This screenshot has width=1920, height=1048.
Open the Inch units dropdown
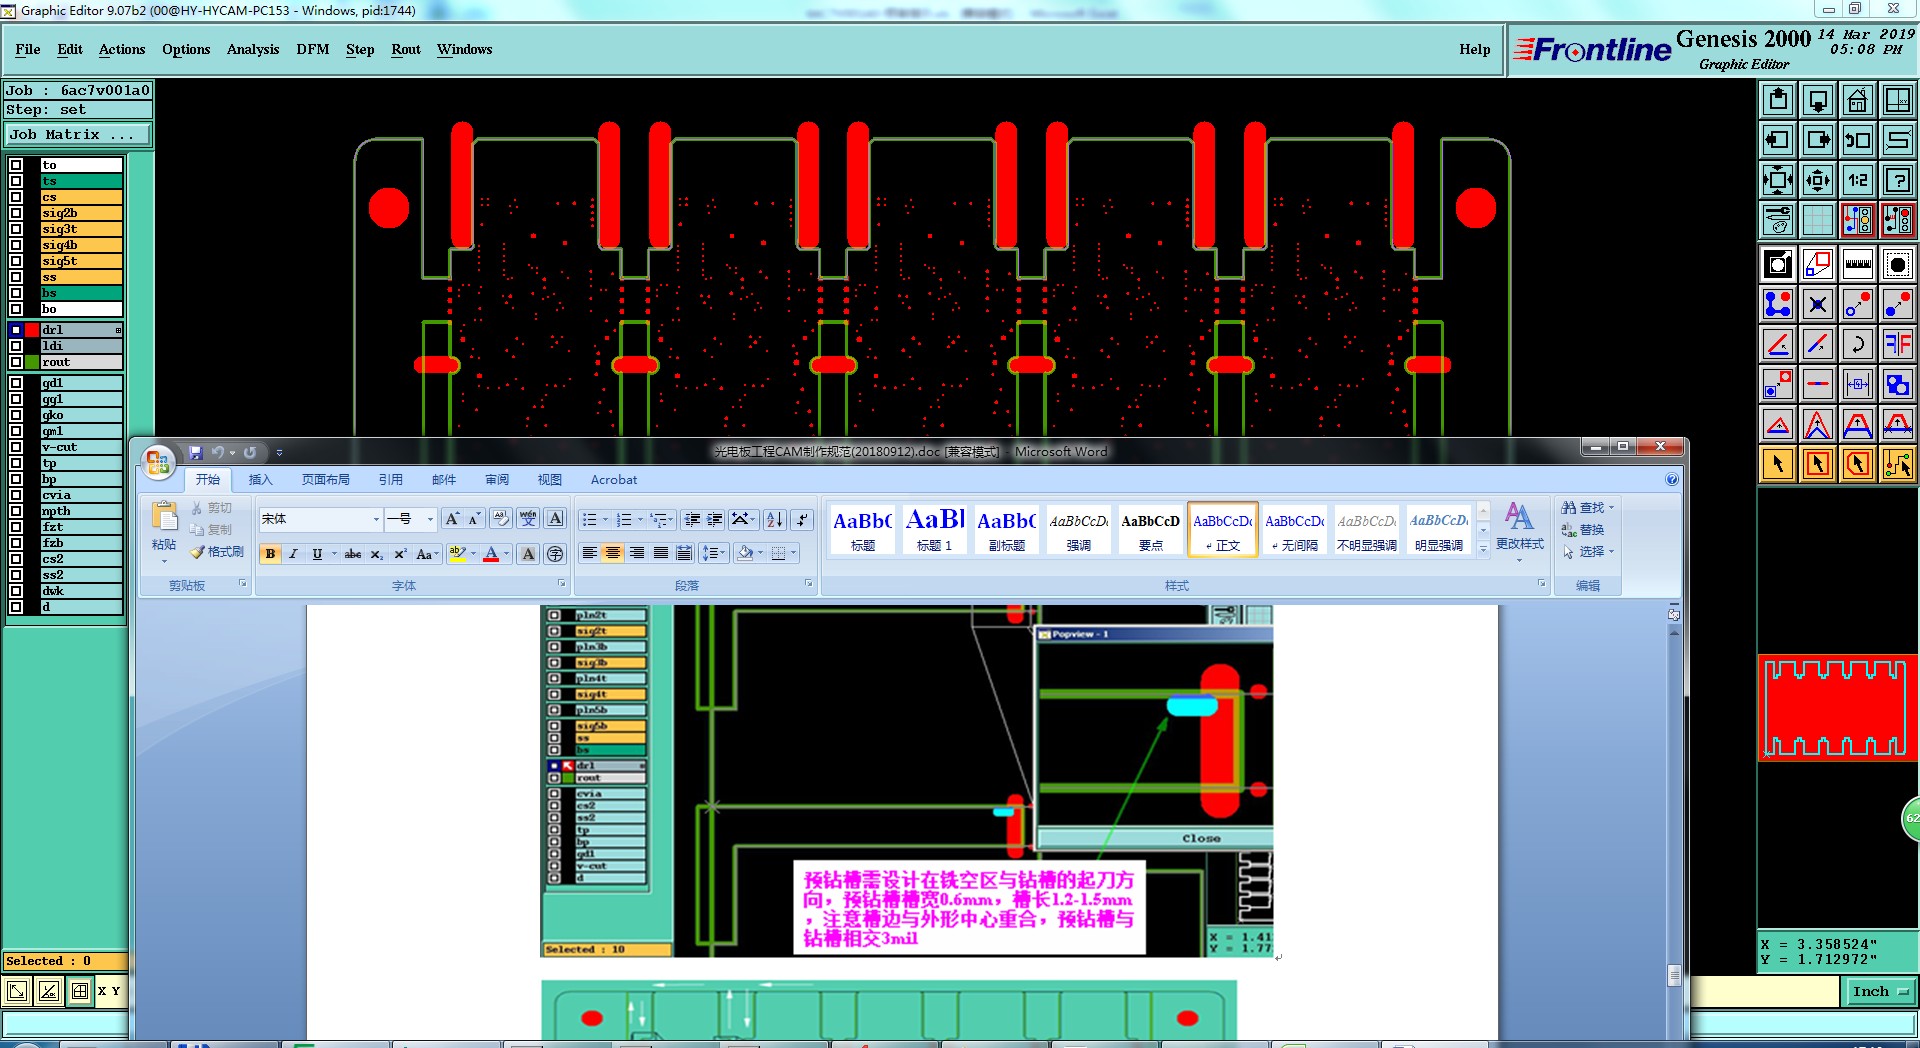click(x=1881, y=992)
